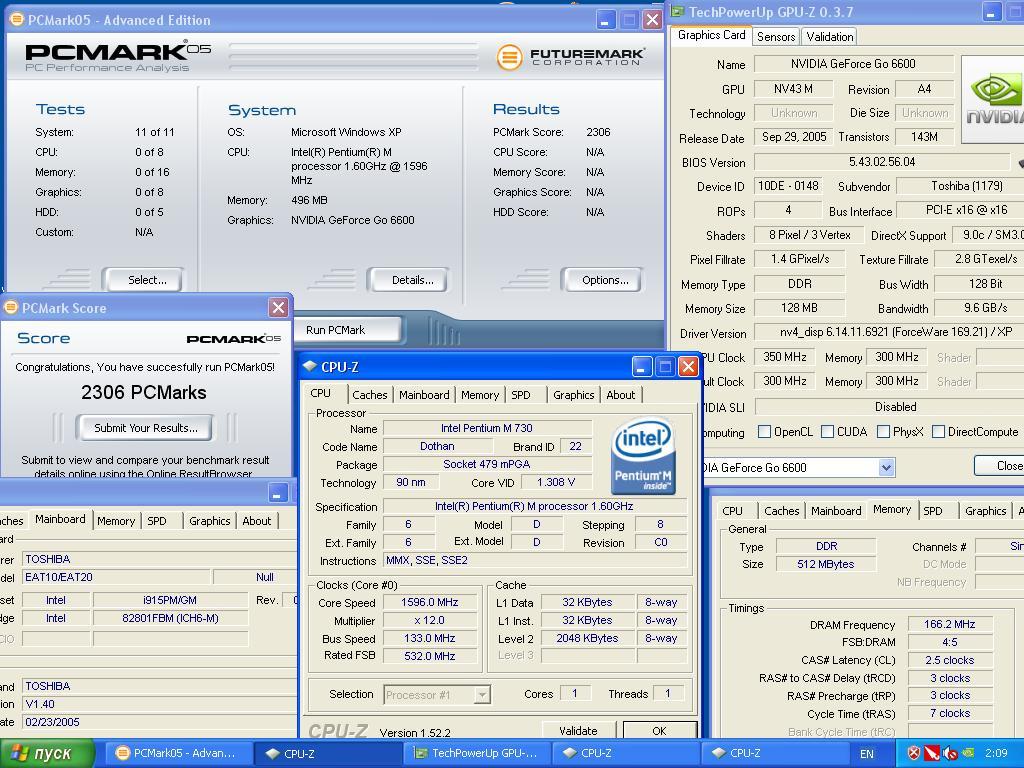The width and height of the screenshot is (1024, 768).
Task: Open the Graphics tab in front CPU-Z
Action: 573,395
